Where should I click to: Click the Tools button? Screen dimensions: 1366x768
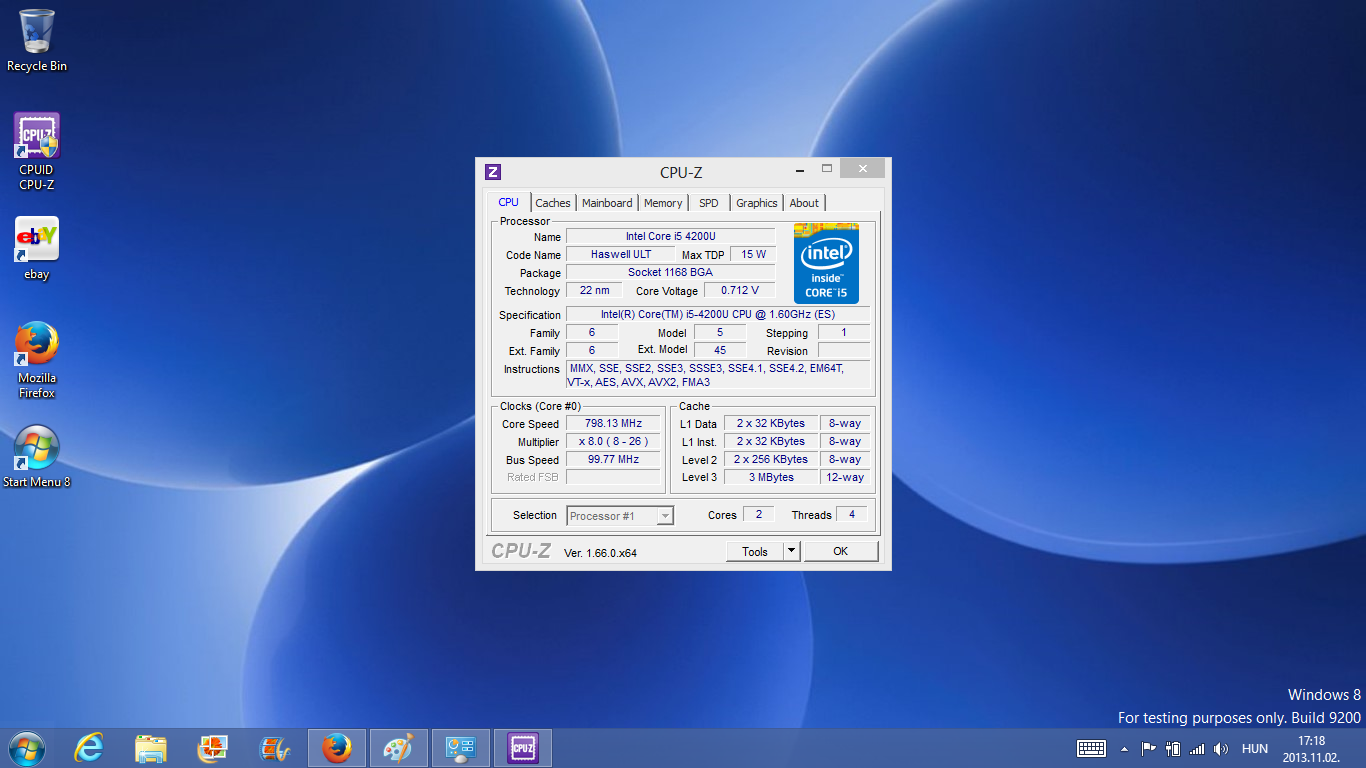point(754,551)
